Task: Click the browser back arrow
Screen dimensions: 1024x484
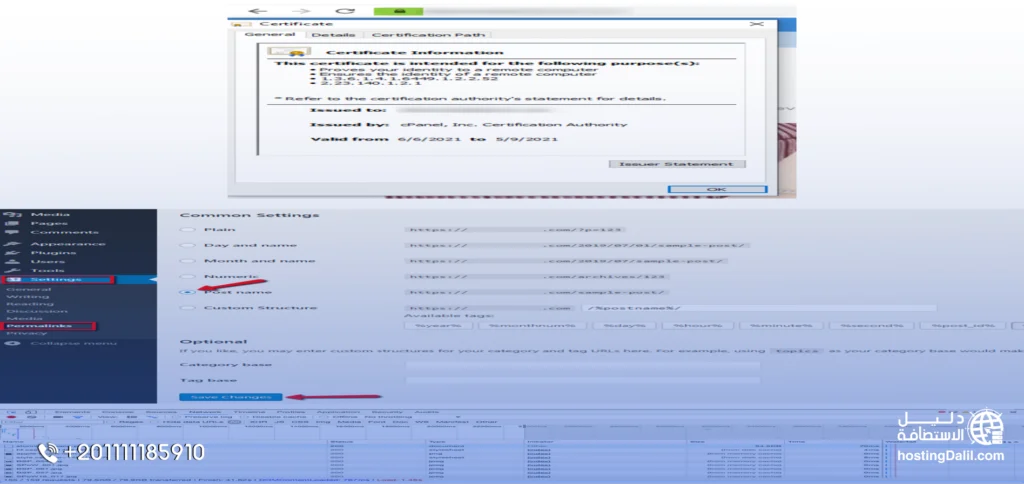Action: [258, 11]
